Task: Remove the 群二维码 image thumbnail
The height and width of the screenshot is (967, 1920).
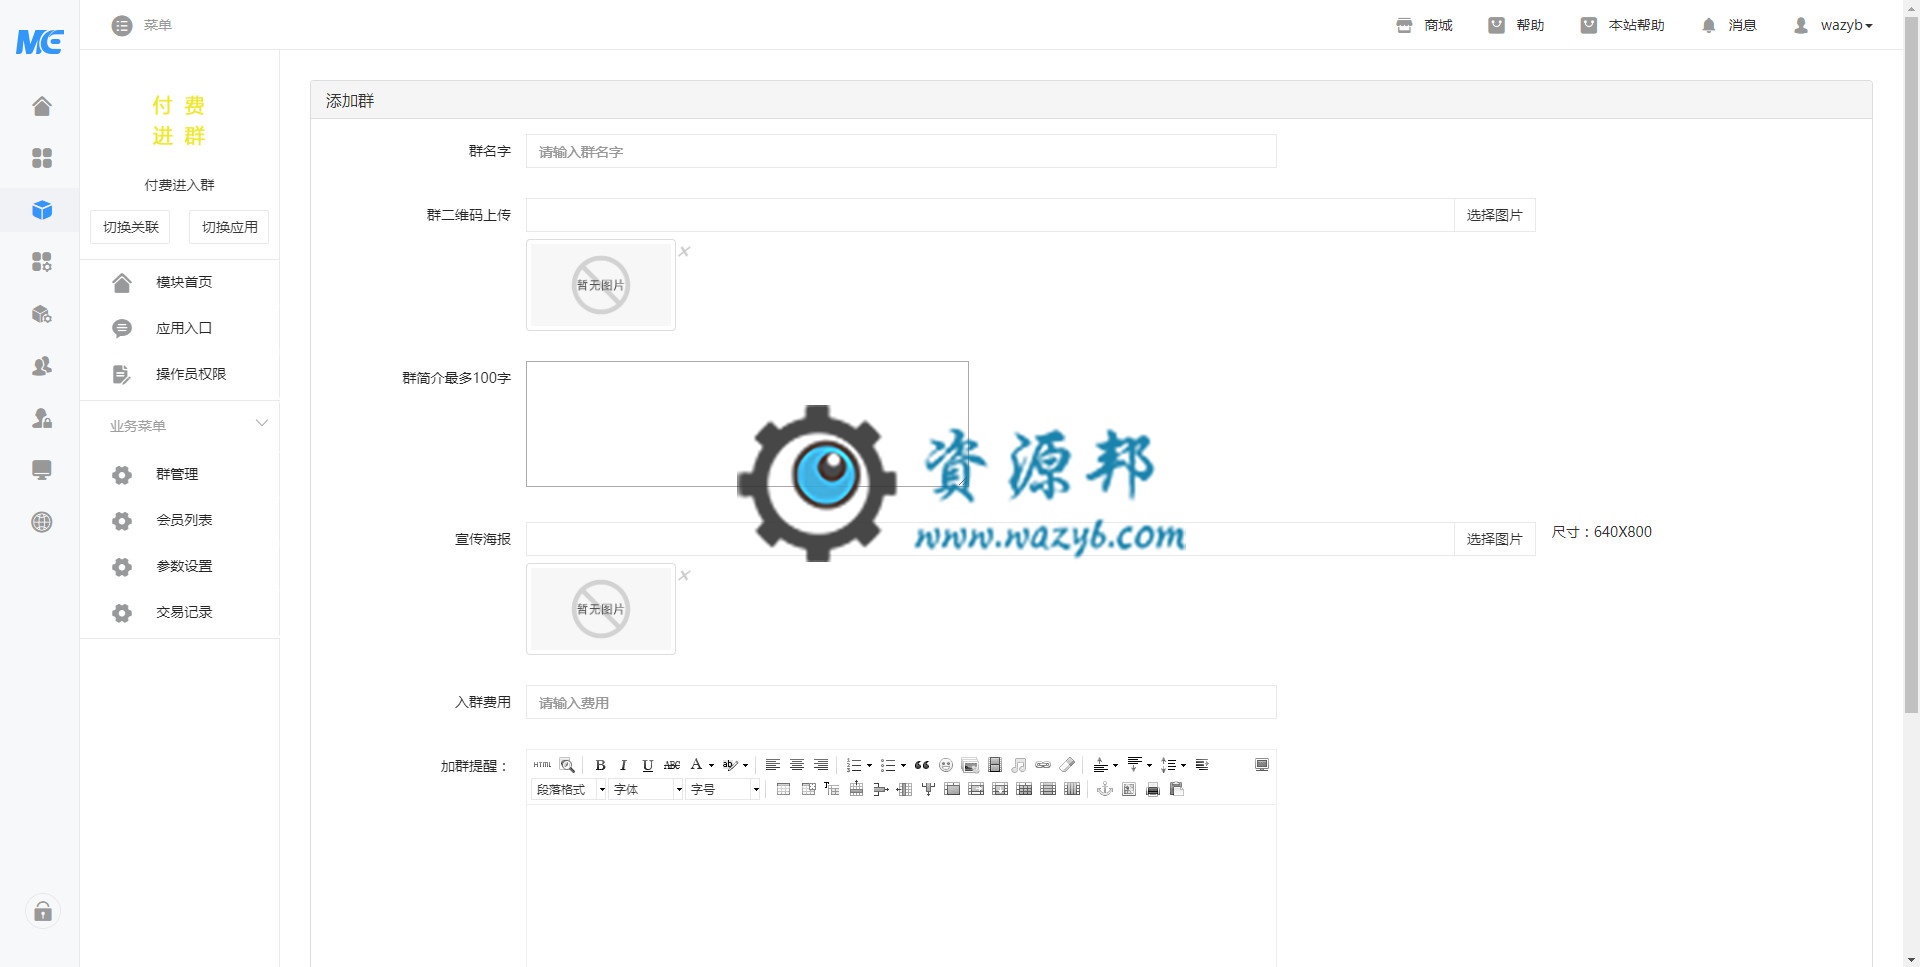Action: click(685, 251)
